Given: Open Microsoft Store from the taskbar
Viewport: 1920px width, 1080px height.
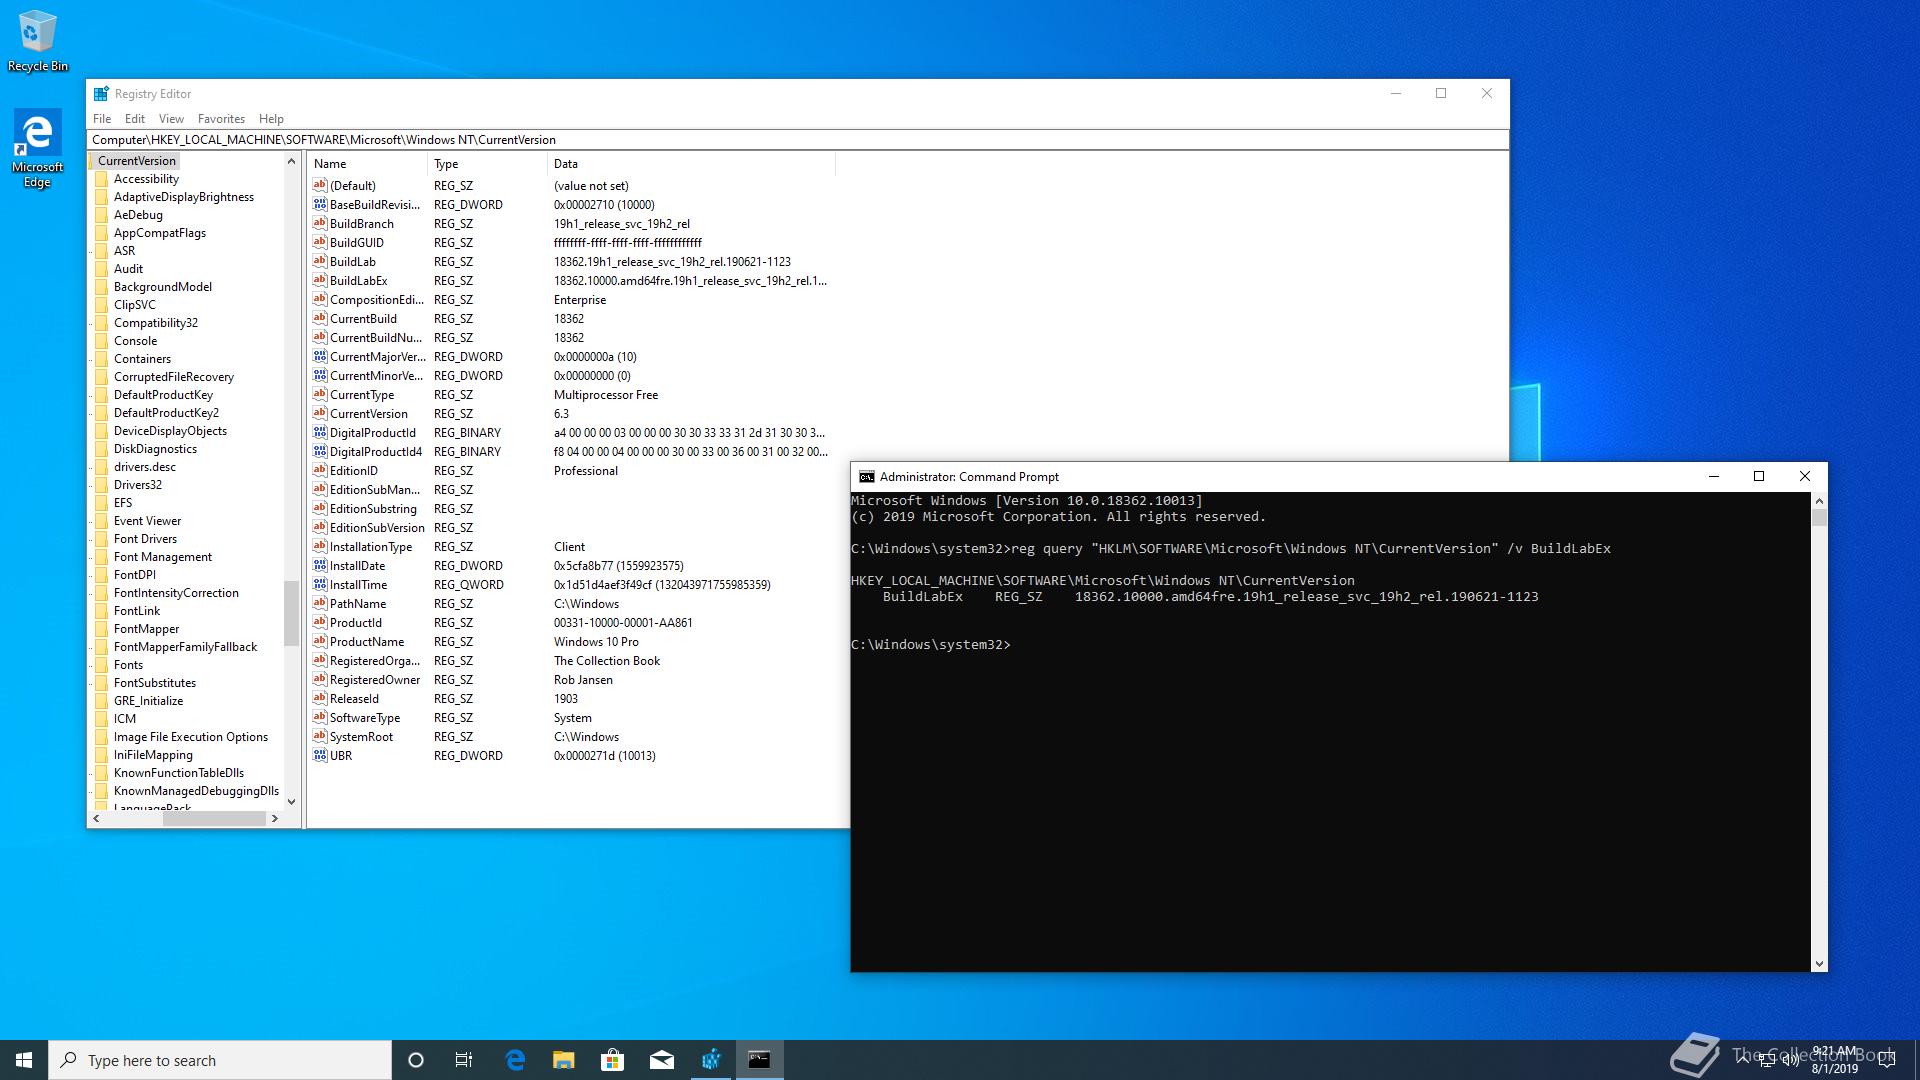Looking at the screenshot, I should pos(612,1060).
